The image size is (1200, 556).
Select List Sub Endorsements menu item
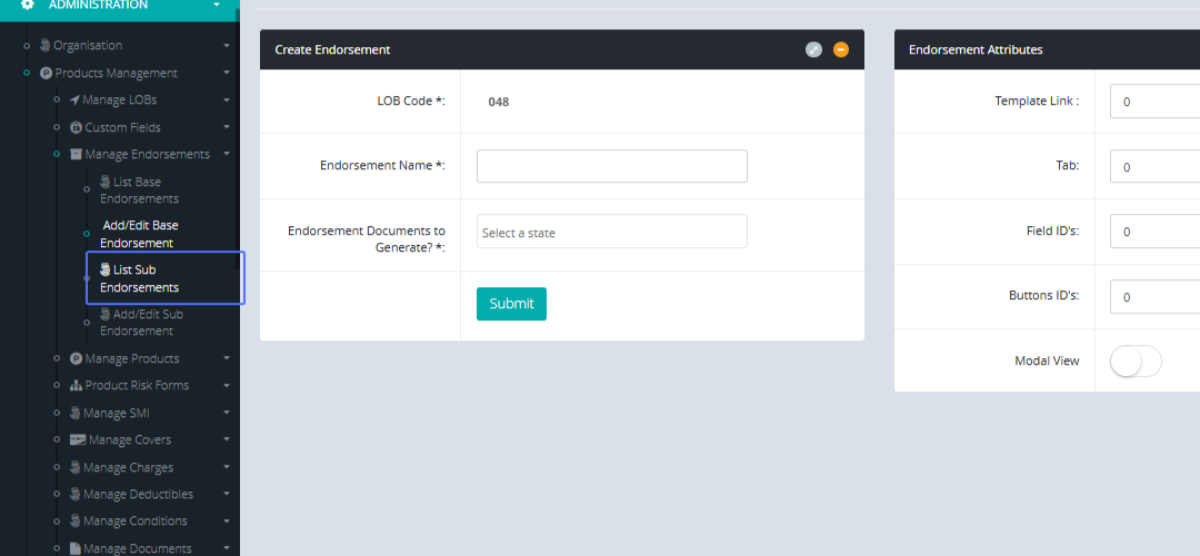(x=139, y=278)
